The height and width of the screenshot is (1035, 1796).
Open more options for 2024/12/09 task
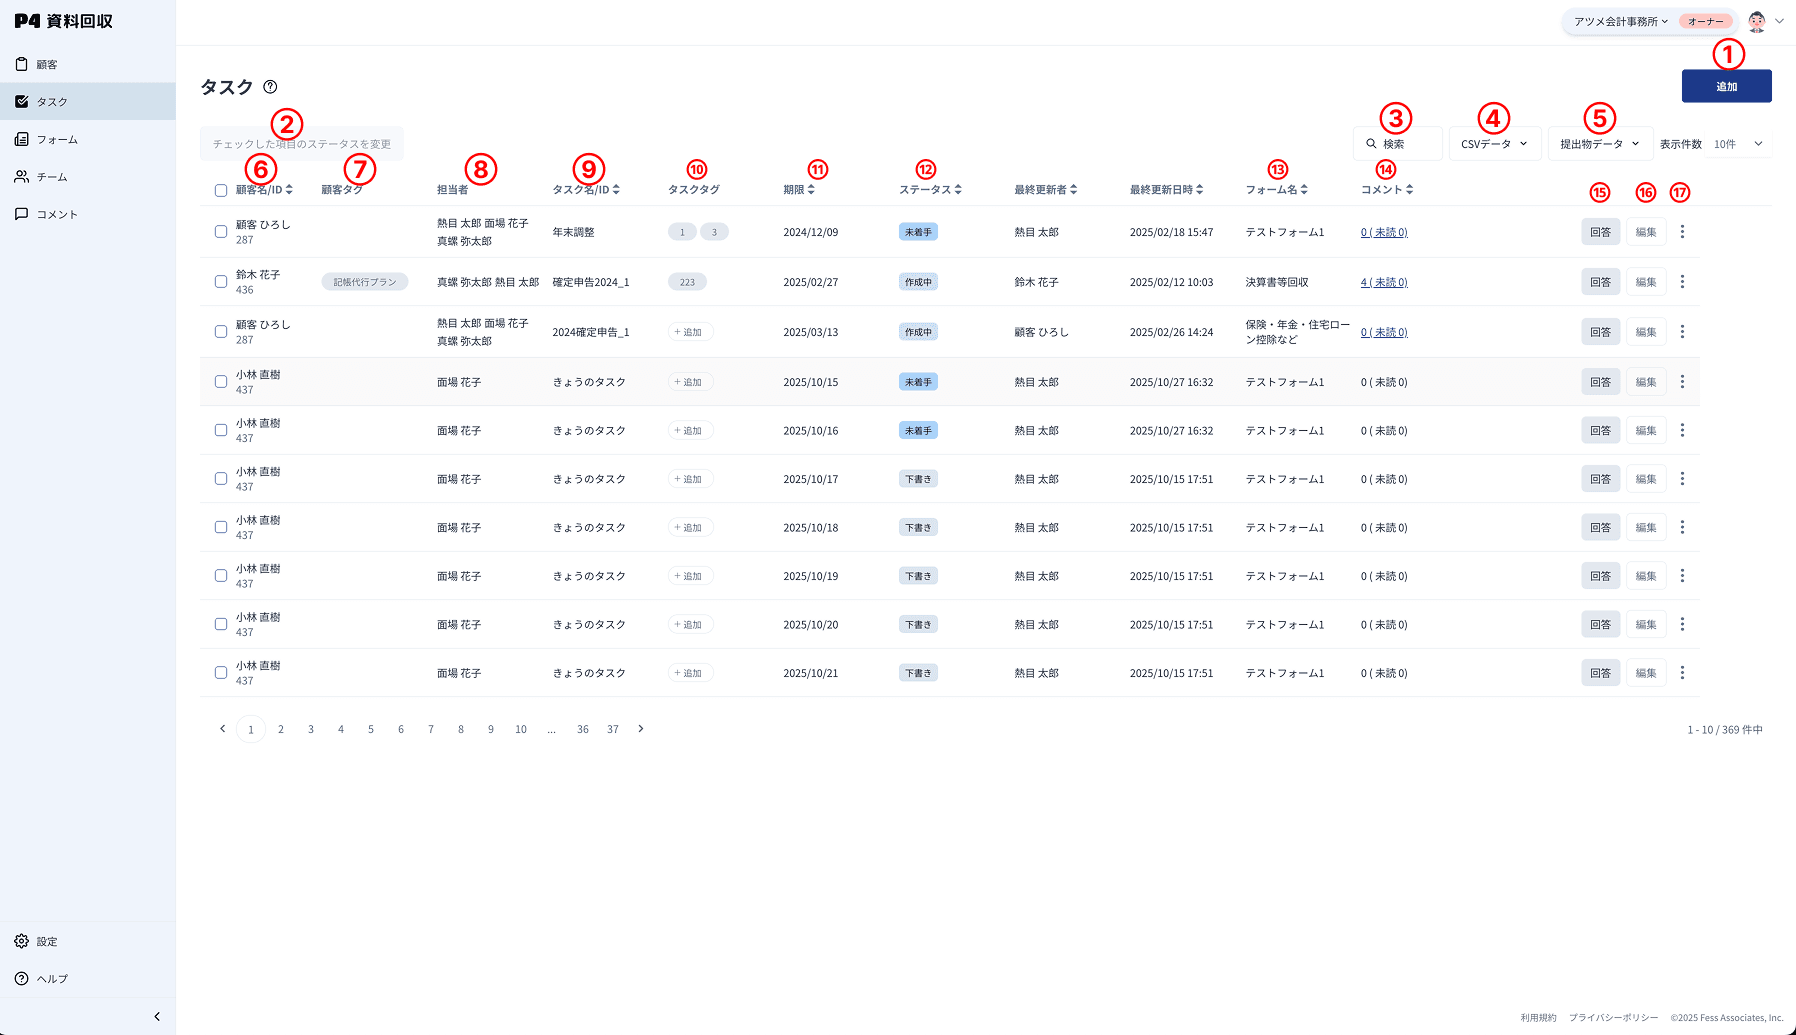tap(1683, 232)
